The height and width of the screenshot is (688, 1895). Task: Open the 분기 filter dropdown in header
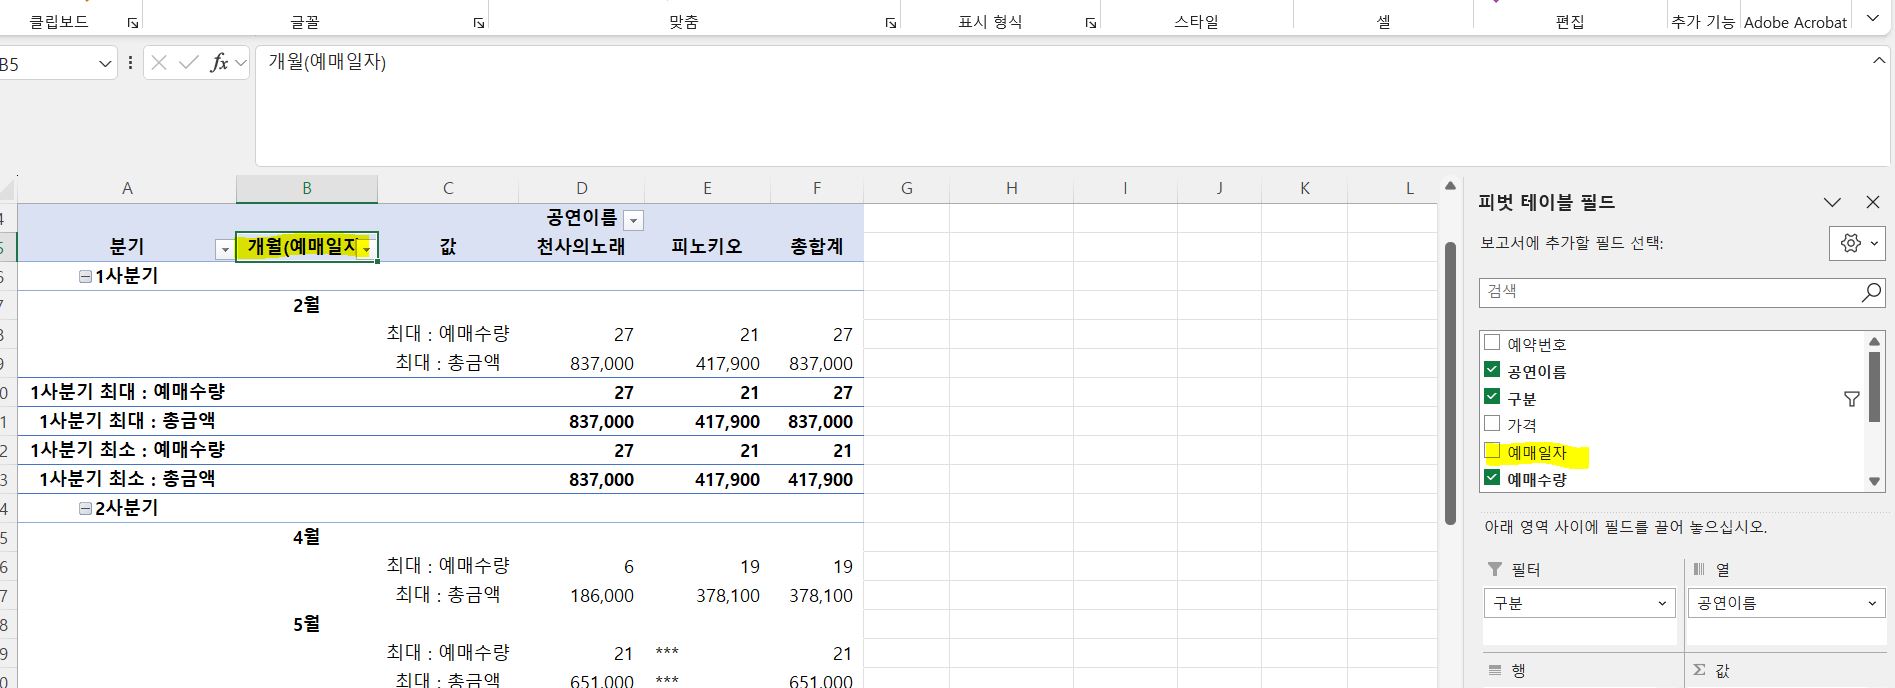(224, 249)
